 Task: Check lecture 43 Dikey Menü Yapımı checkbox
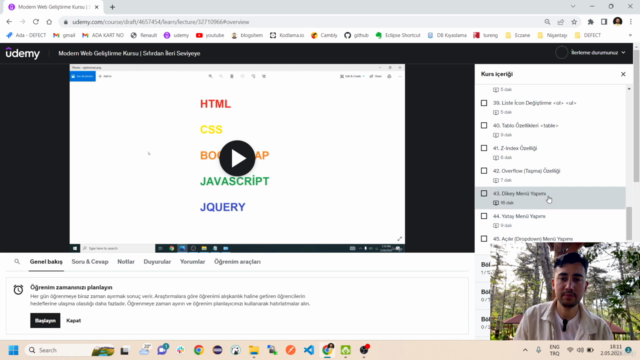tap(484, 193)
